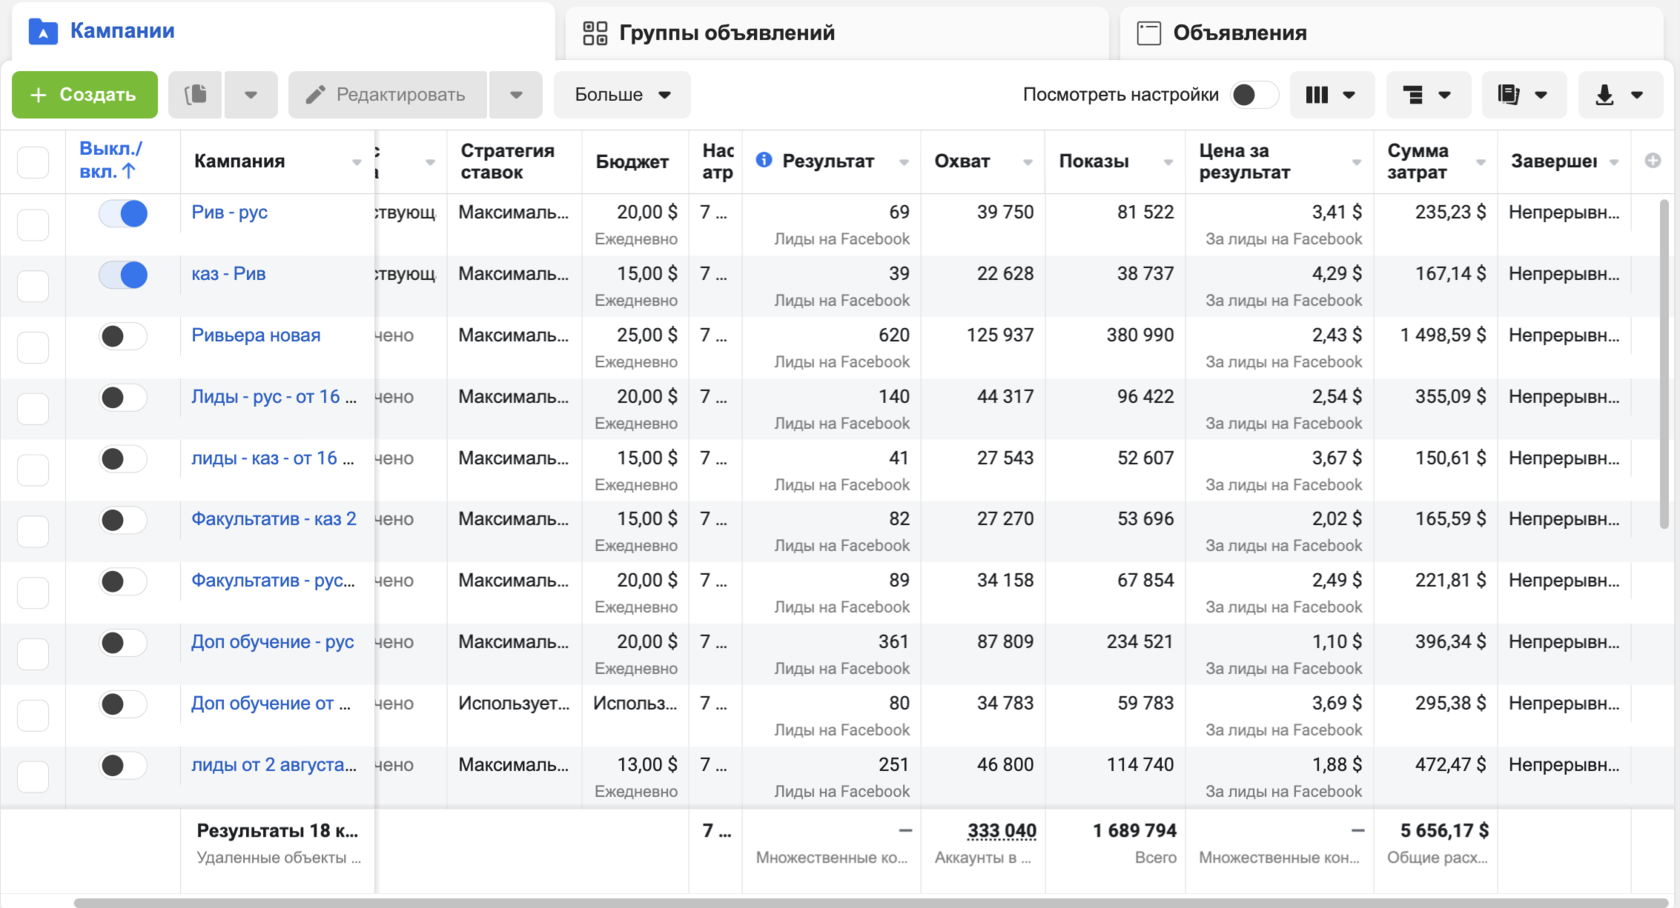Open dropdown arrow next to Редактировать
This screenshot has width=1680, height=908.
[516, 95]
